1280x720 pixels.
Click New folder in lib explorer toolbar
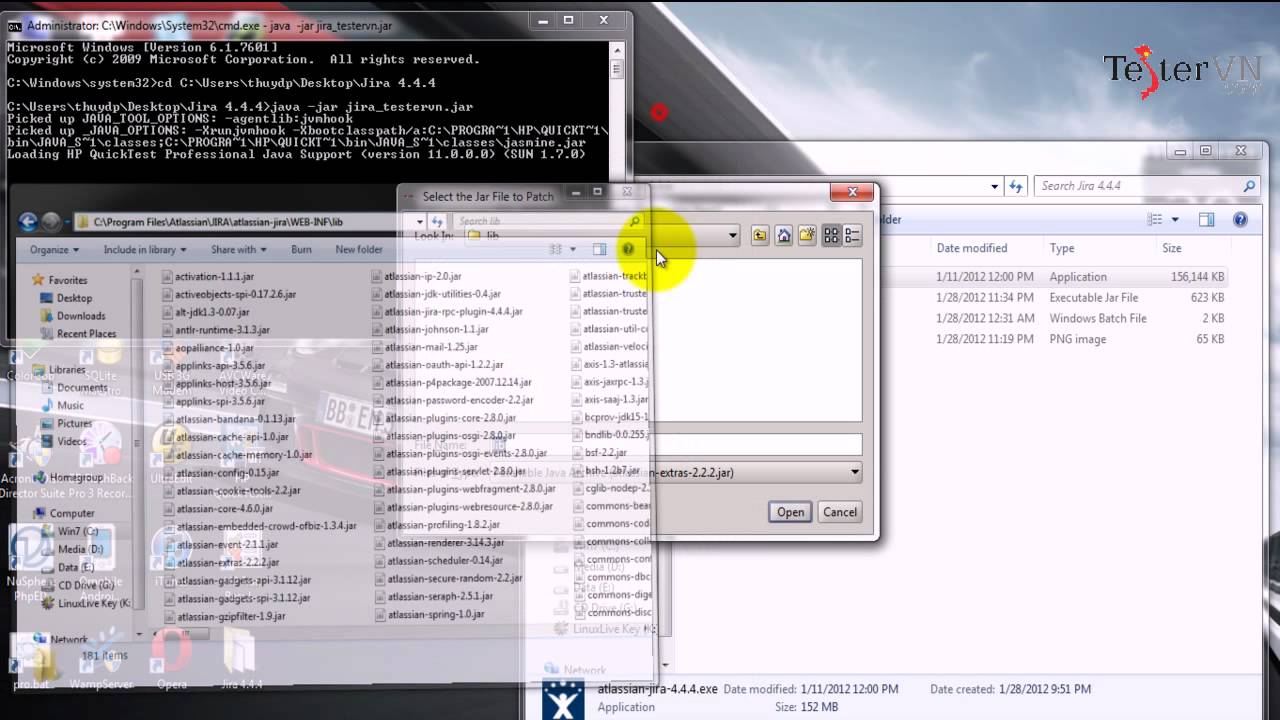pos(359,249)
